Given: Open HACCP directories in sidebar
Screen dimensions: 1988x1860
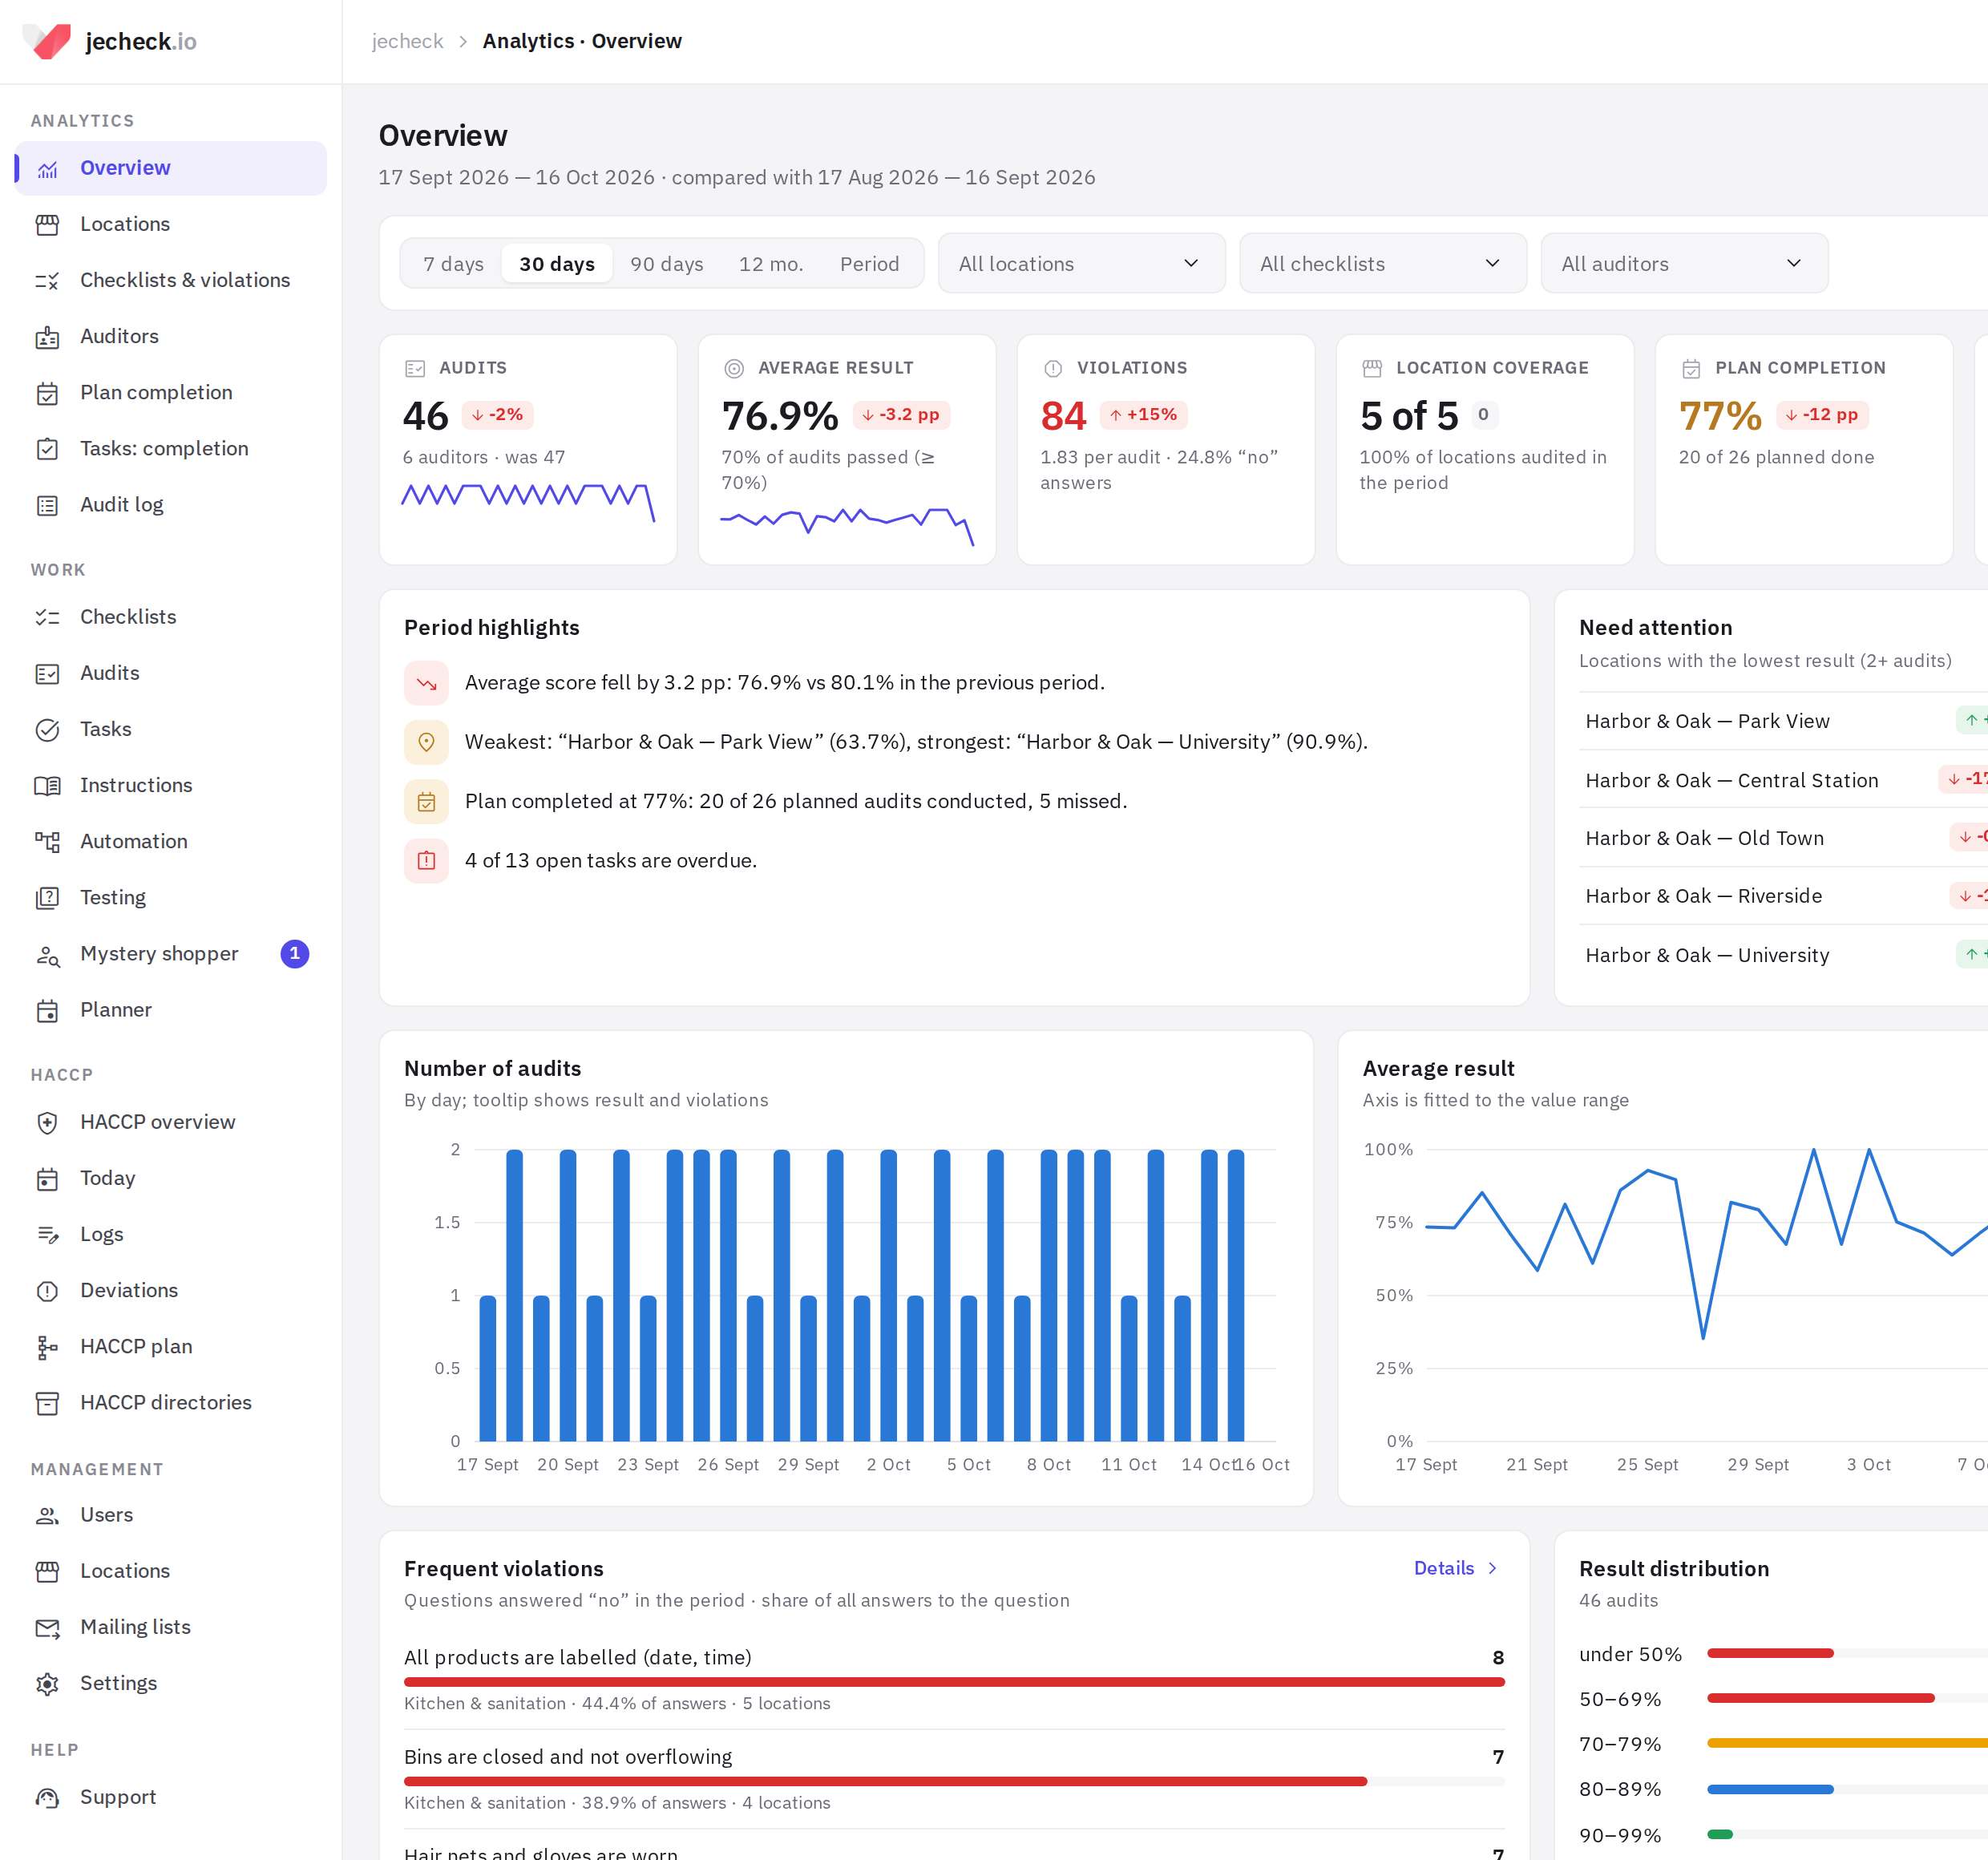Looking at the screenshot, I should pyautogui.click(x=171, y=1403).
